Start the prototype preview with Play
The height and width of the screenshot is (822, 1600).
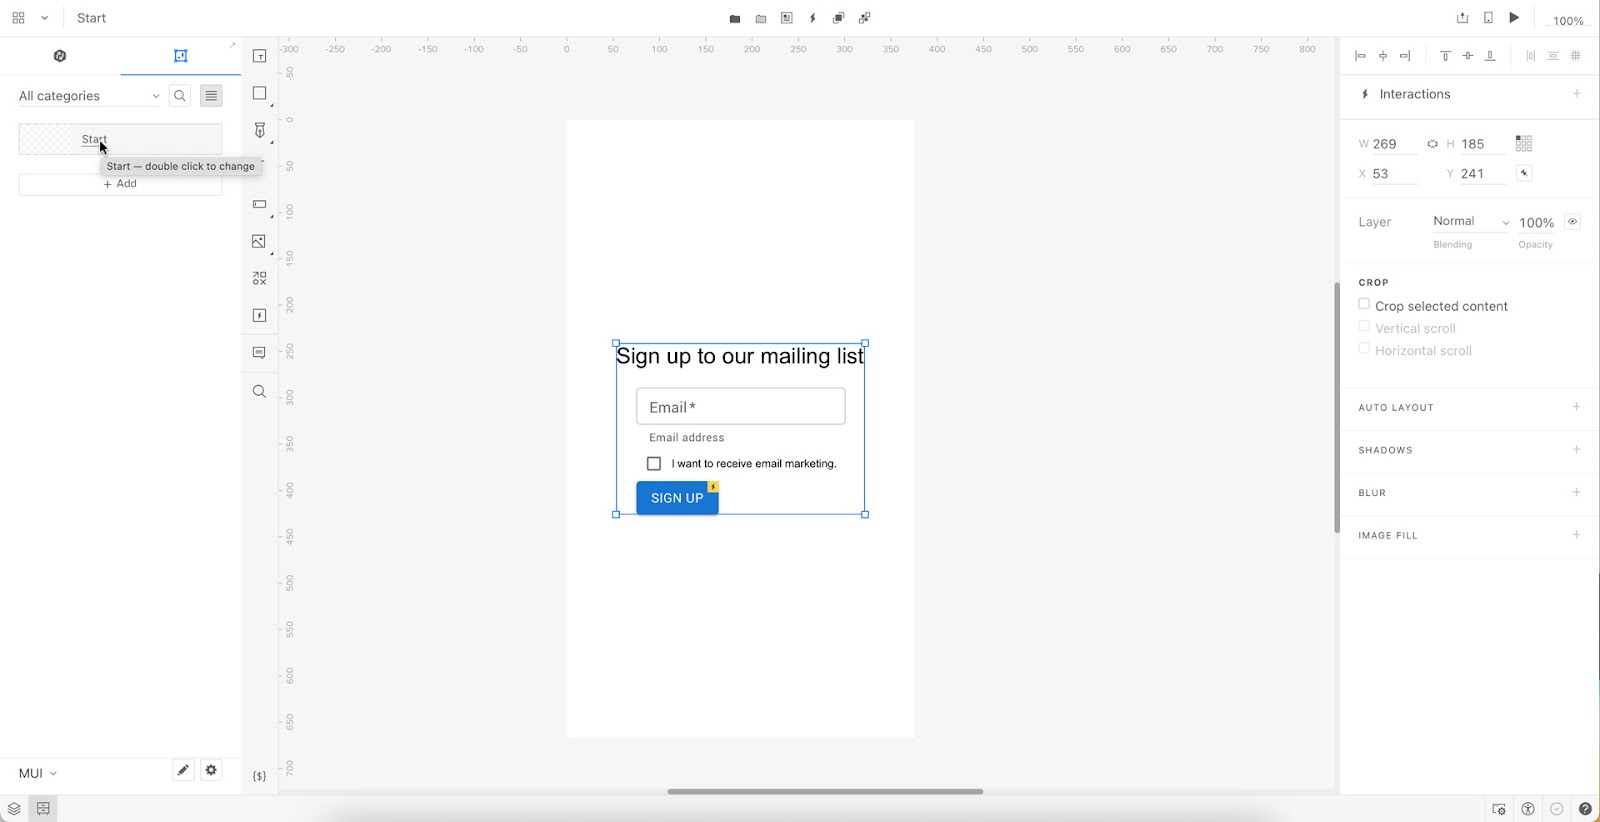click(1514, 18)
